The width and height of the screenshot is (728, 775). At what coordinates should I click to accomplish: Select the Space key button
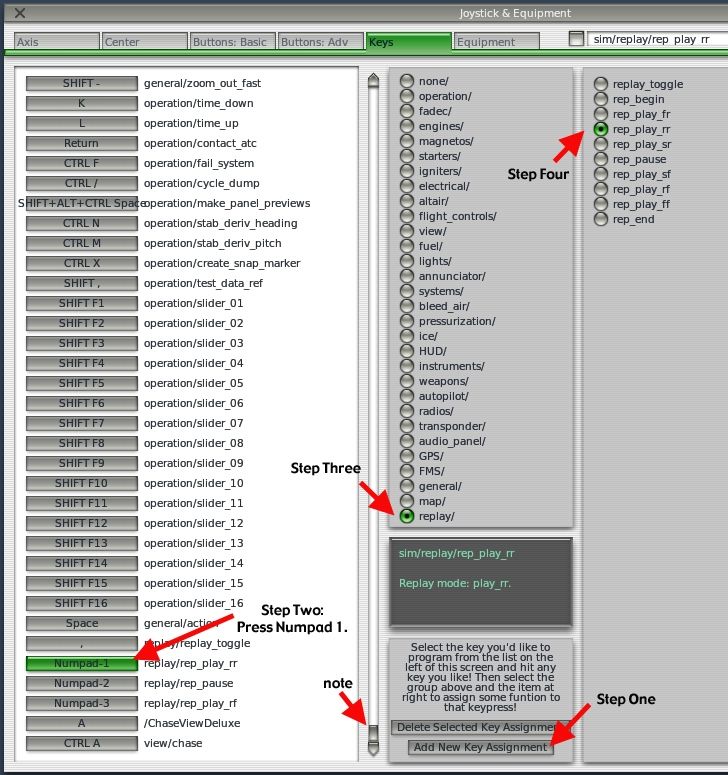pyautogui.click(x=82, y=623)
